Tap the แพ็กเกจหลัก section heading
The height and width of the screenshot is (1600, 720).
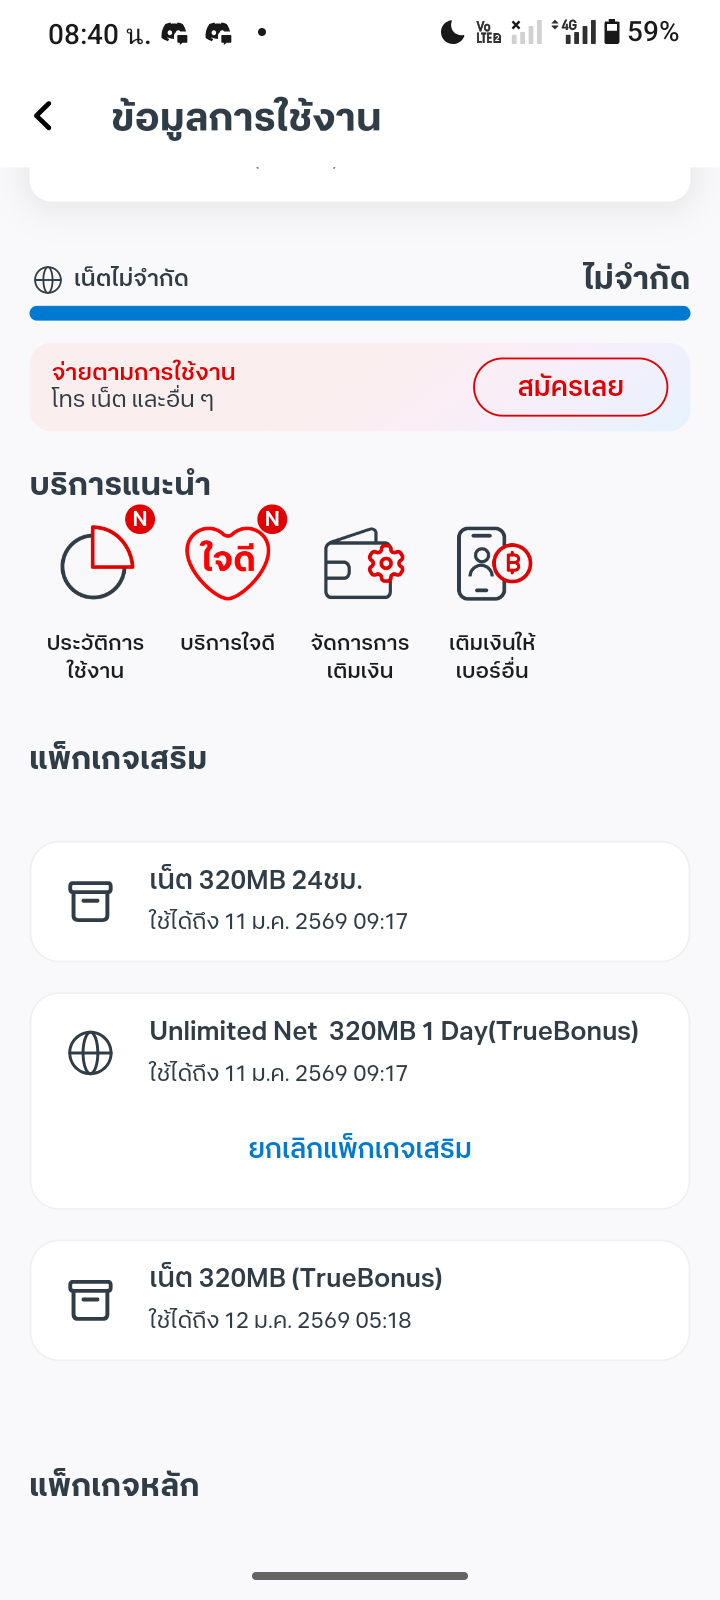click(x=114, y=1485)
